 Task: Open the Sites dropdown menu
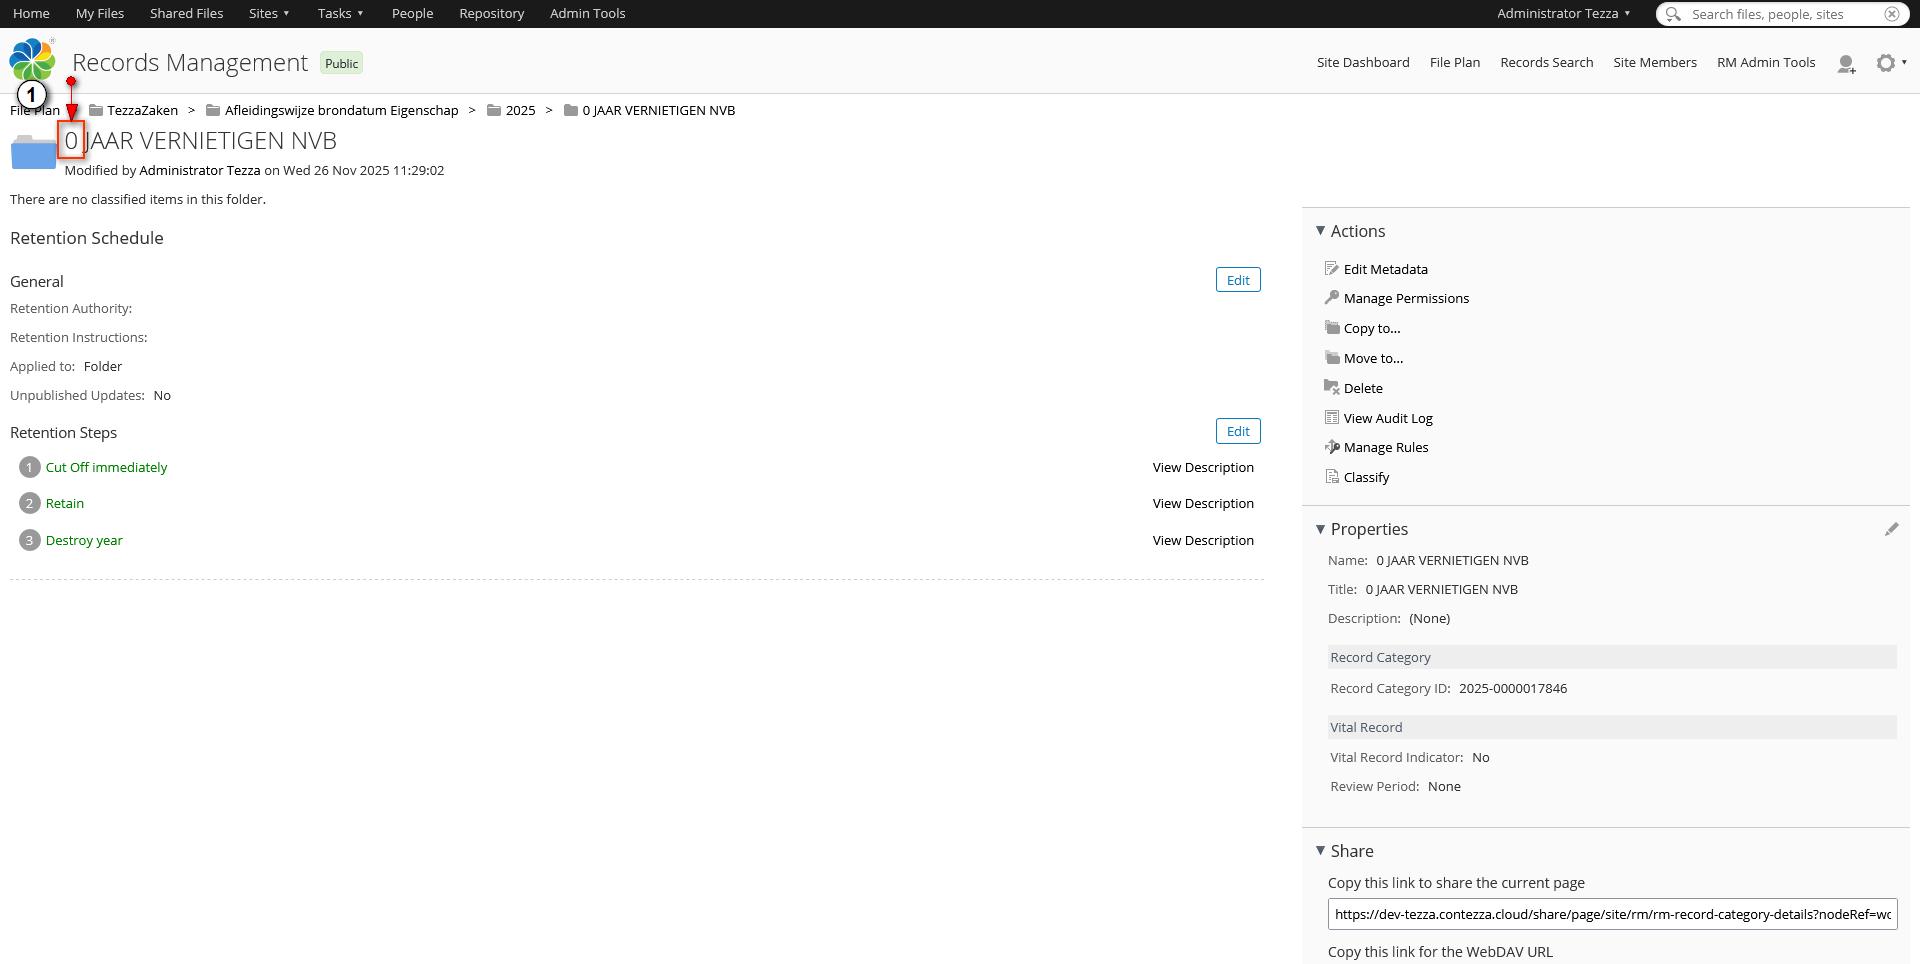coord(268,14)
